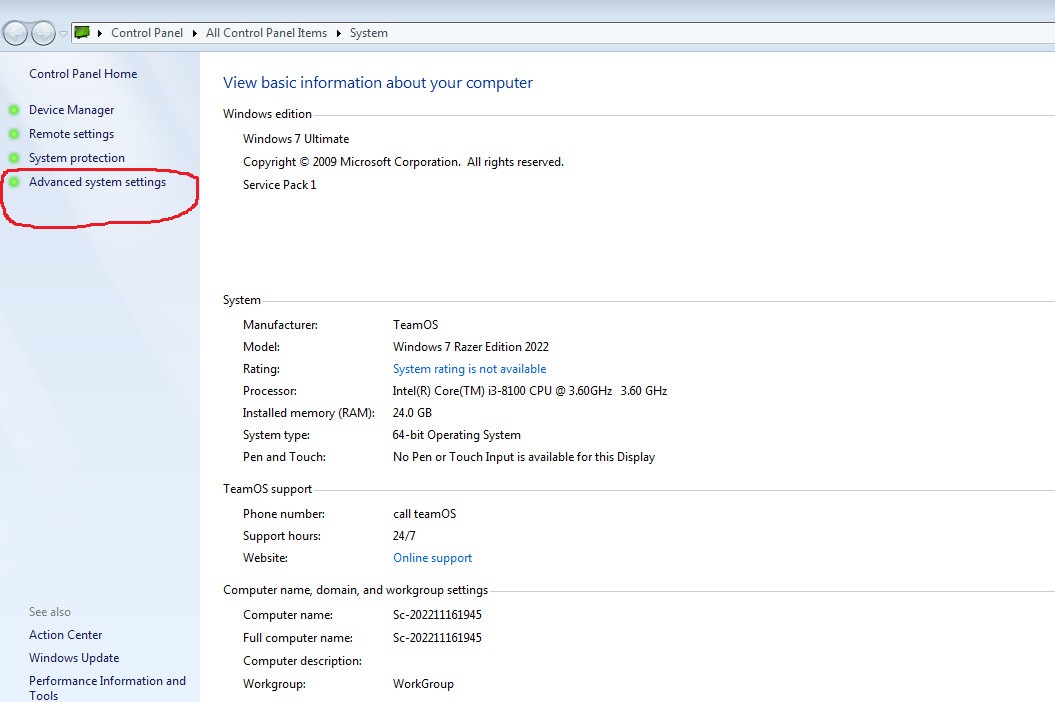Open Device Manager from sidebar

[71, 110]
